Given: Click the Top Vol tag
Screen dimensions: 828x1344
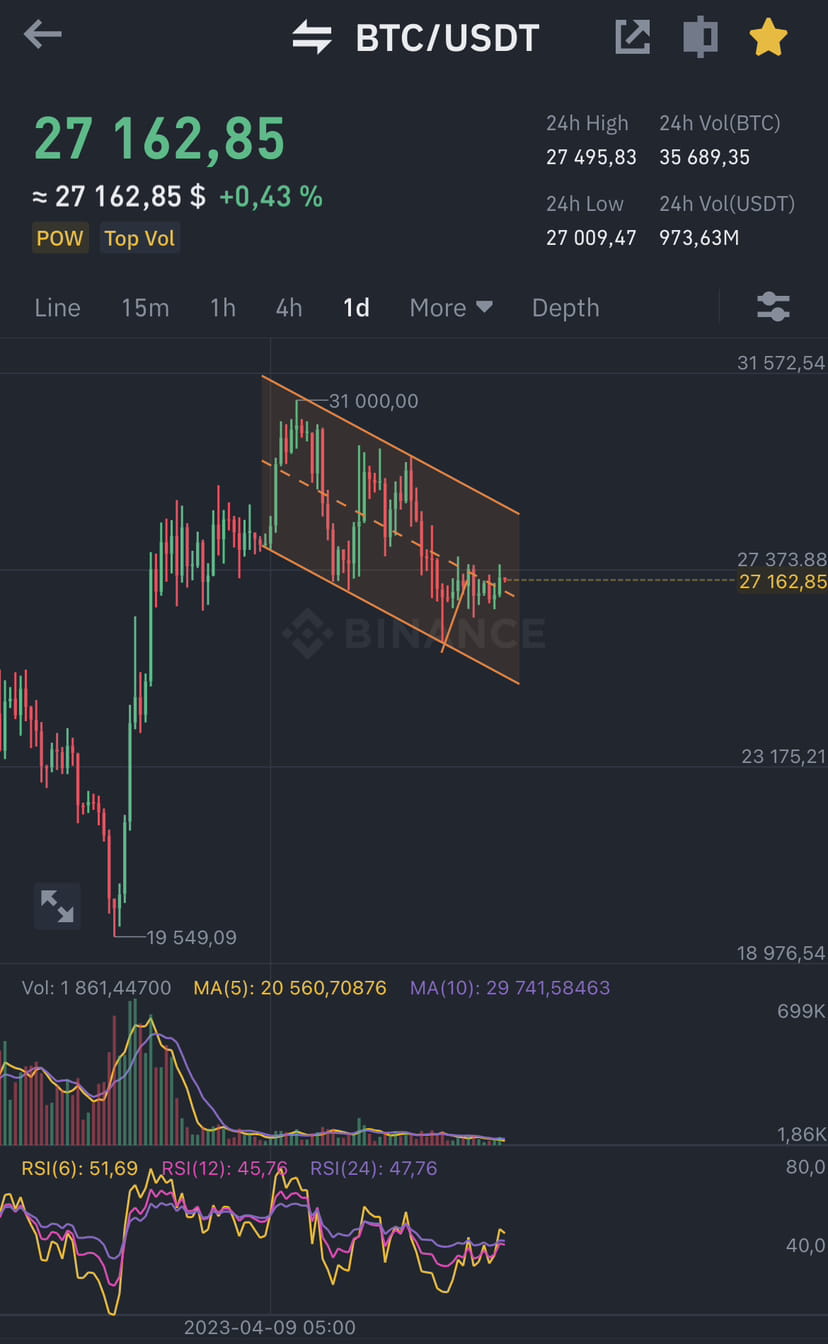Looking at the screenshot, I should [x=139, y=238].
